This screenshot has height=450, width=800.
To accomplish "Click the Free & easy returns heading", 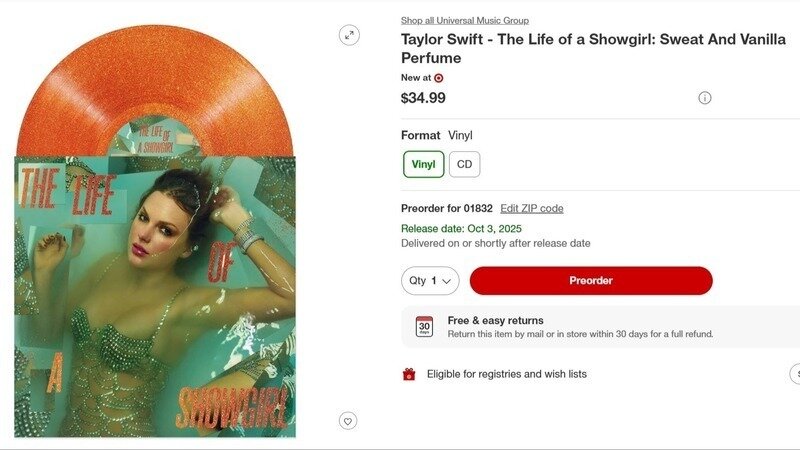I will tap(496, 321).
